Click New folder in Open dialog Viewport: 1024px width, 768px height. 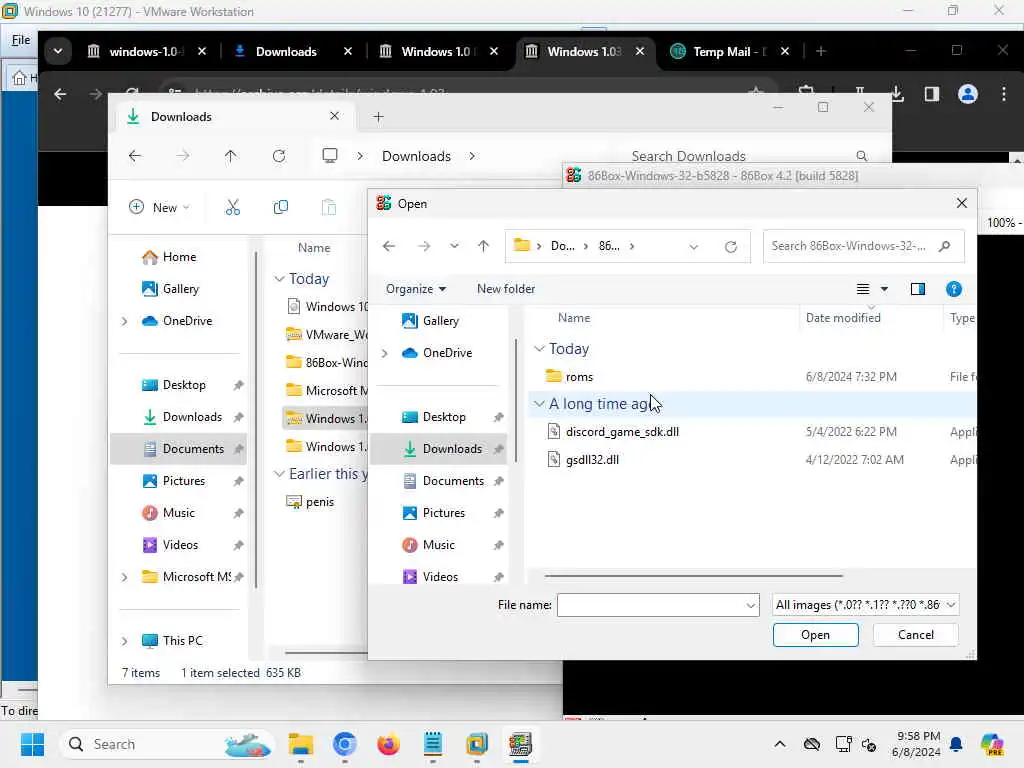(x=505, y=289)
